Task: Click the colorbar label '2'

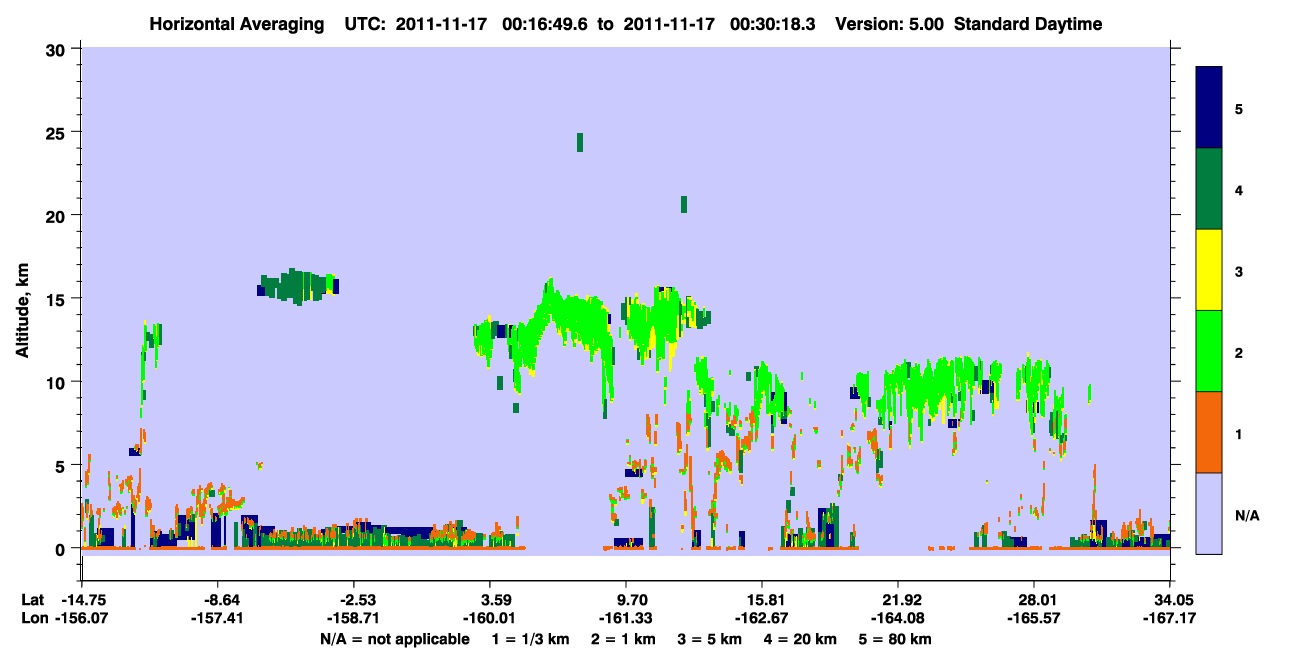Action: [x=1239, y=353]
